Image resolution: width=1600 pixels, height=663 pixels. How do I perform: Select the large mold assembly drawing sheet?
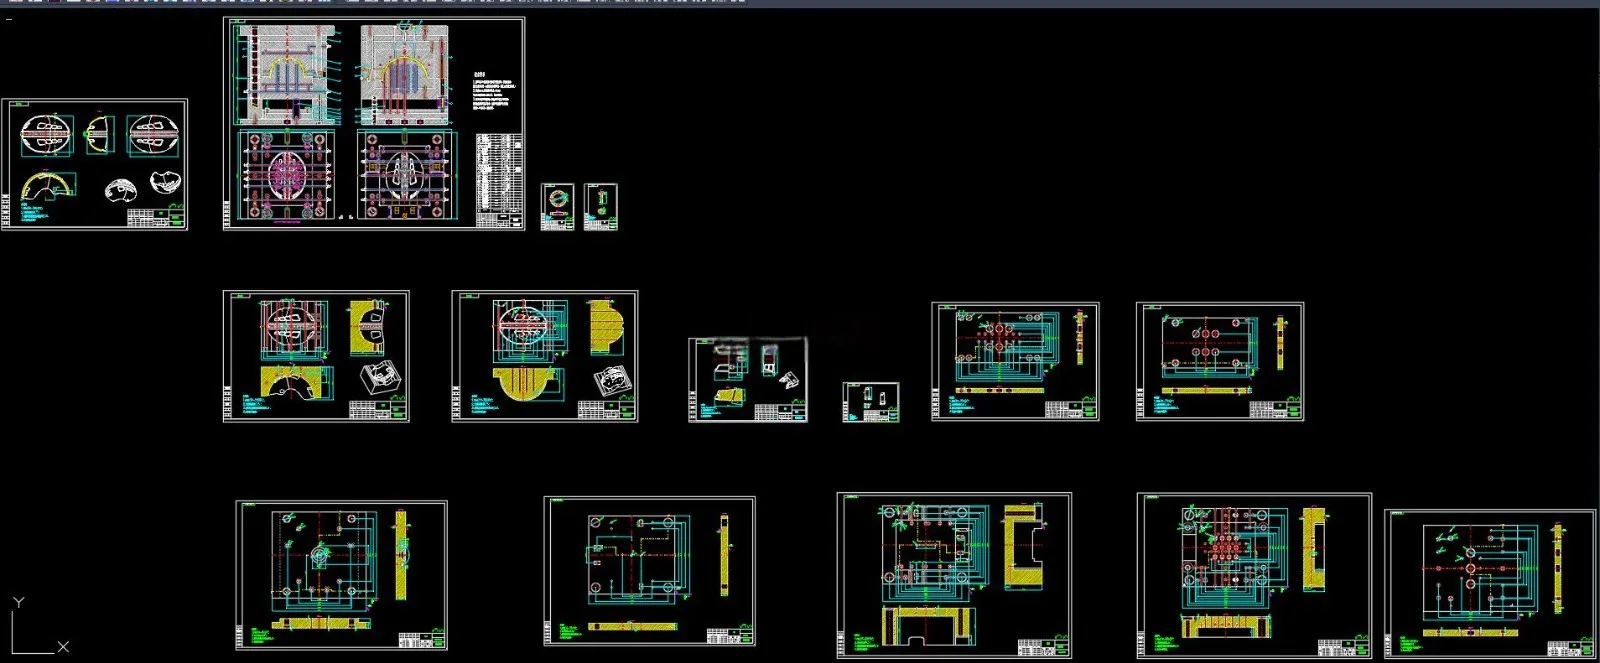pyautogui.click(x=374, y=124)
